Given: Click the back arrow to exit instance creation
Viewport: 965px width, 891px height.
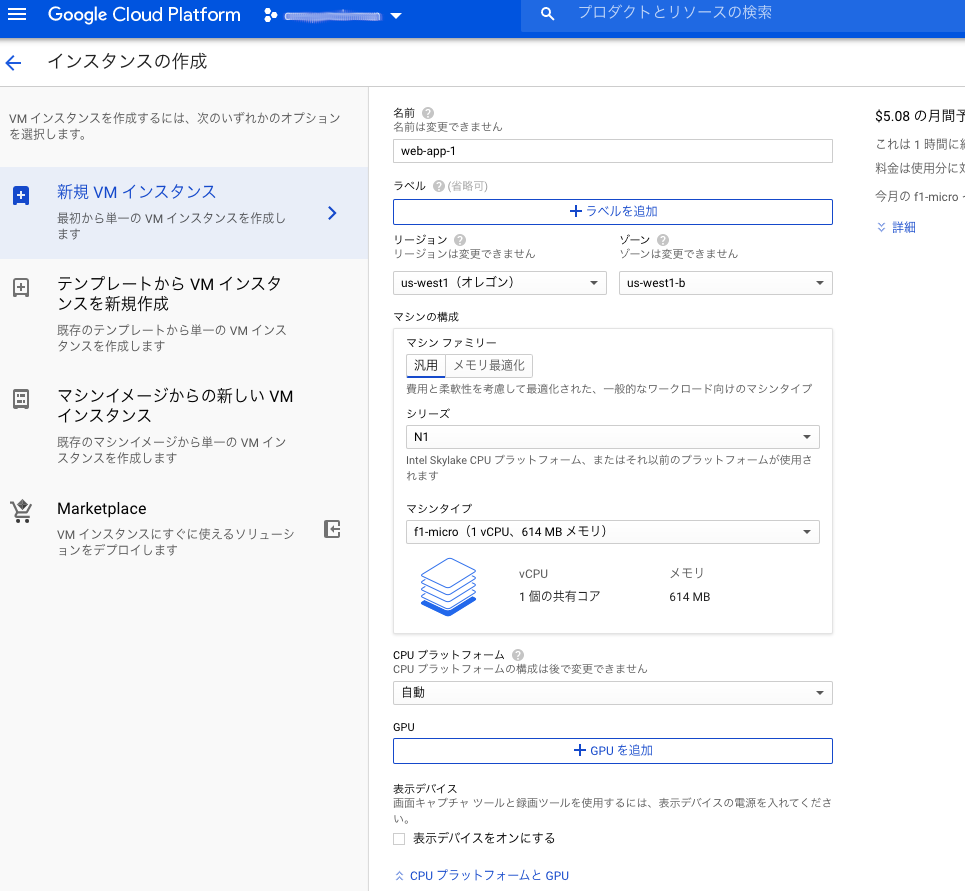Looking at the screenshot, I should click(x=13, y=62).
